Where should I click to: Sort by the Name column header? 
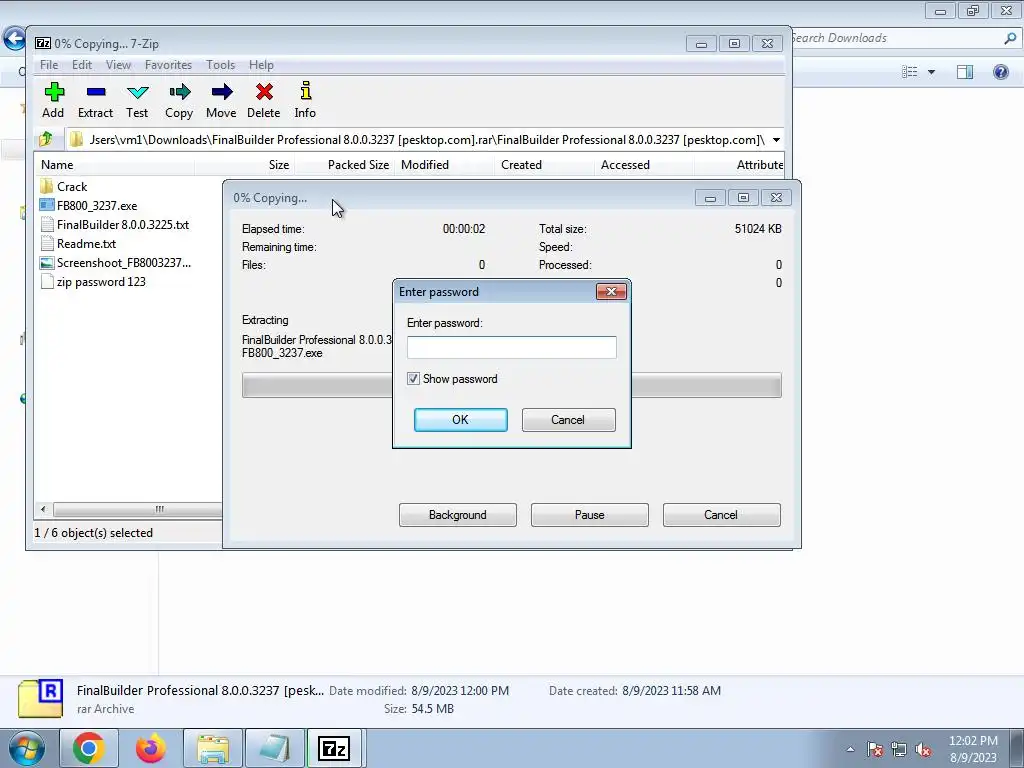click(x=114, y=165)
